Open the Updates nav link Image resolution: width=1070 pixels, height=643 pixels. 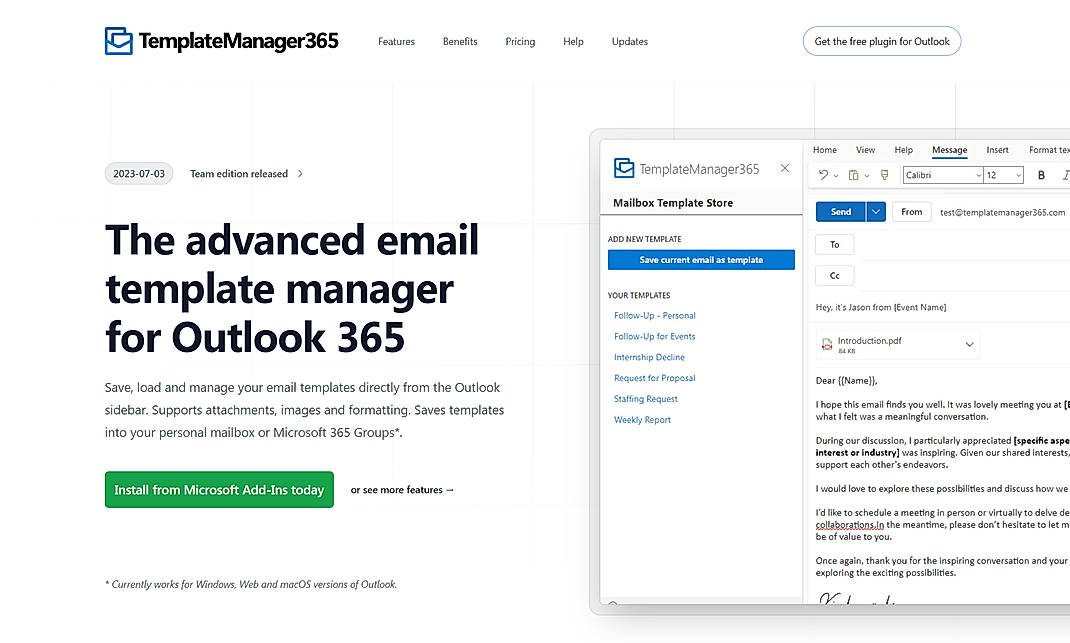pos(630,42)
